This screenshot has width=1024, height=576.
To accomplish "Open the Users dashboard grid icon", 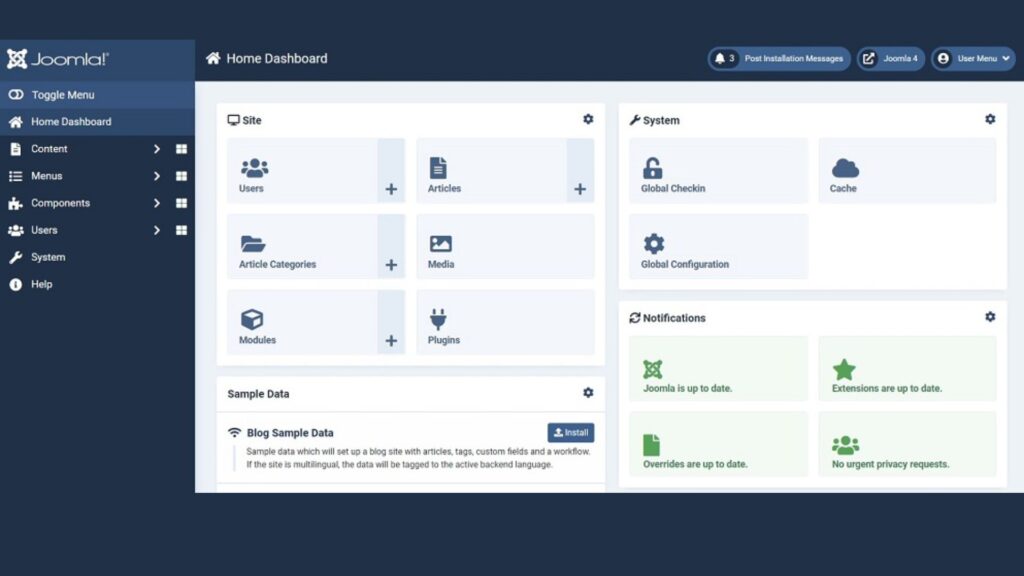I will click(x=182, y=231).
